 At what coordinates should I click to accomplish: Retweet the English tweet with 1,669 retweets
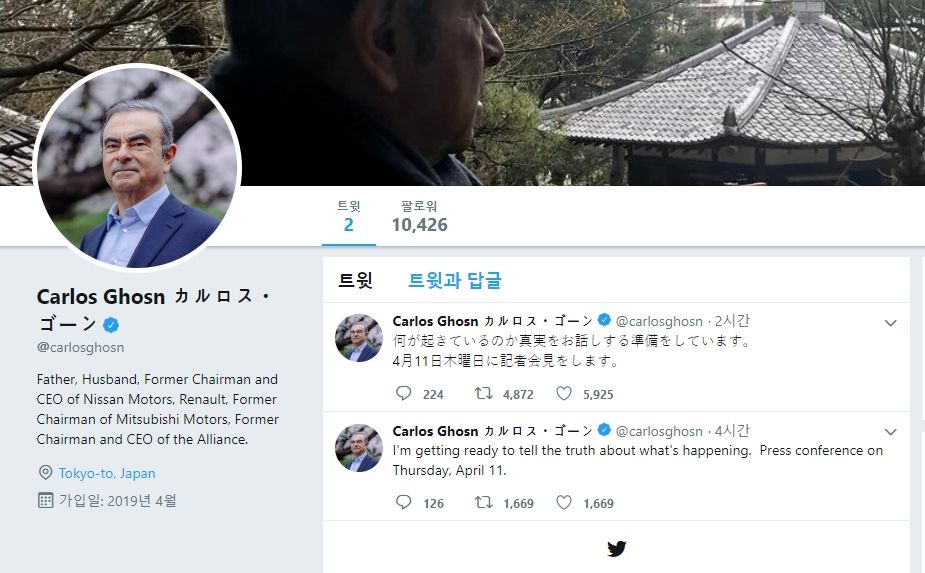tap(484, 502)
